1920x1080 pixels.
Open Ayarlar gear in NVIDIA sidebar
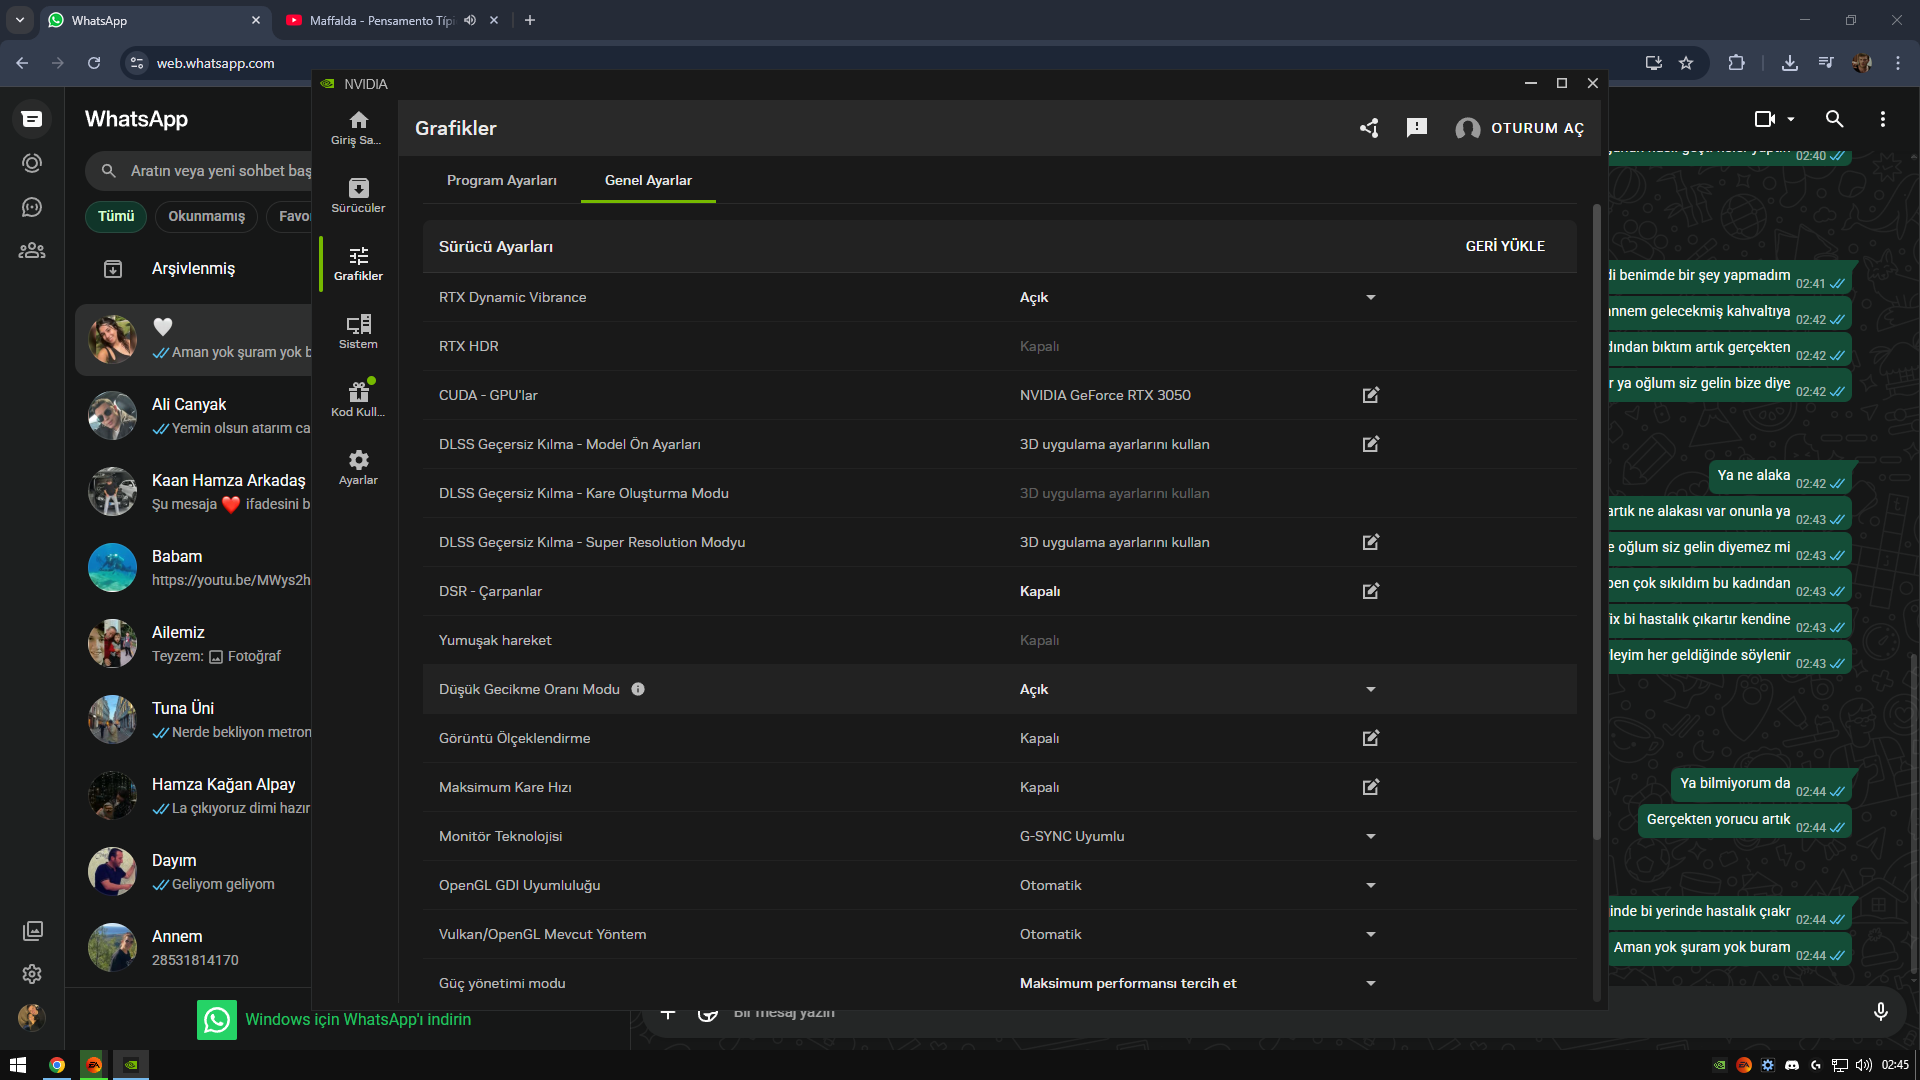pos(358,467)
